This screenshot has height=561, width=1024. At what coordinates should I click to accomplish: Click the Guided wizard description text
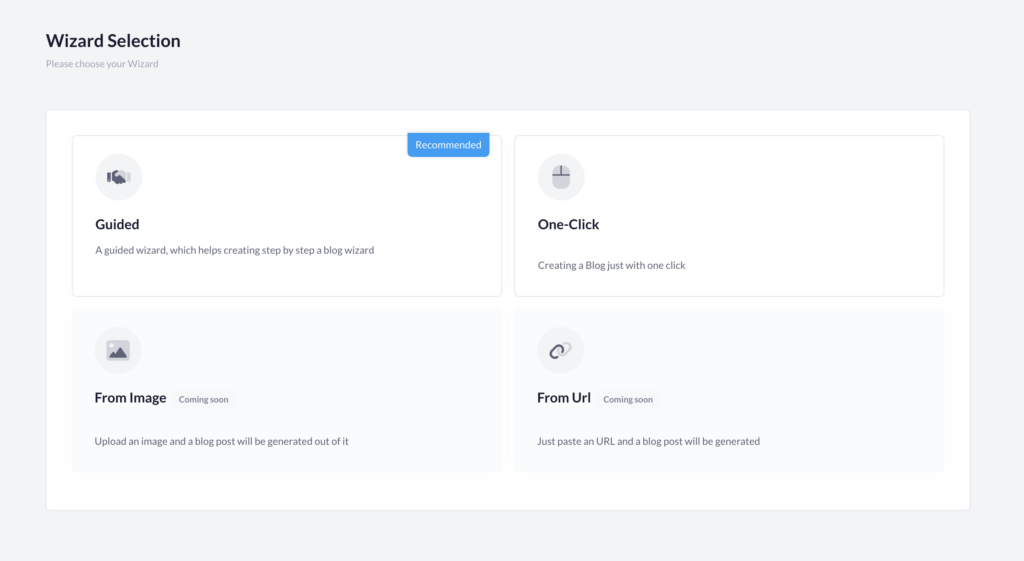click(234, 250)
